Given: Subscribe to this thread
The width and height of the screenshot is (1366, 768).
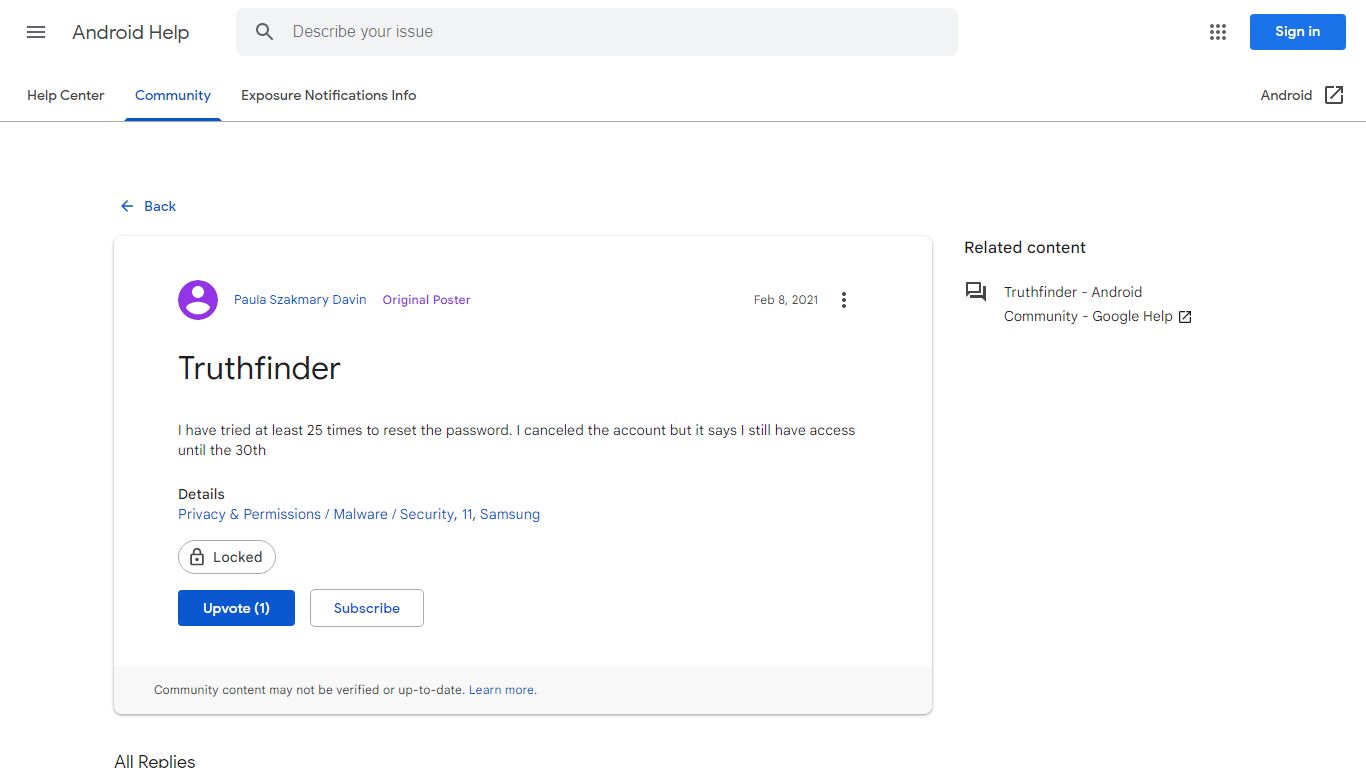Looking at the screenshot, I should pyautogui.click(x=367, y=608).
